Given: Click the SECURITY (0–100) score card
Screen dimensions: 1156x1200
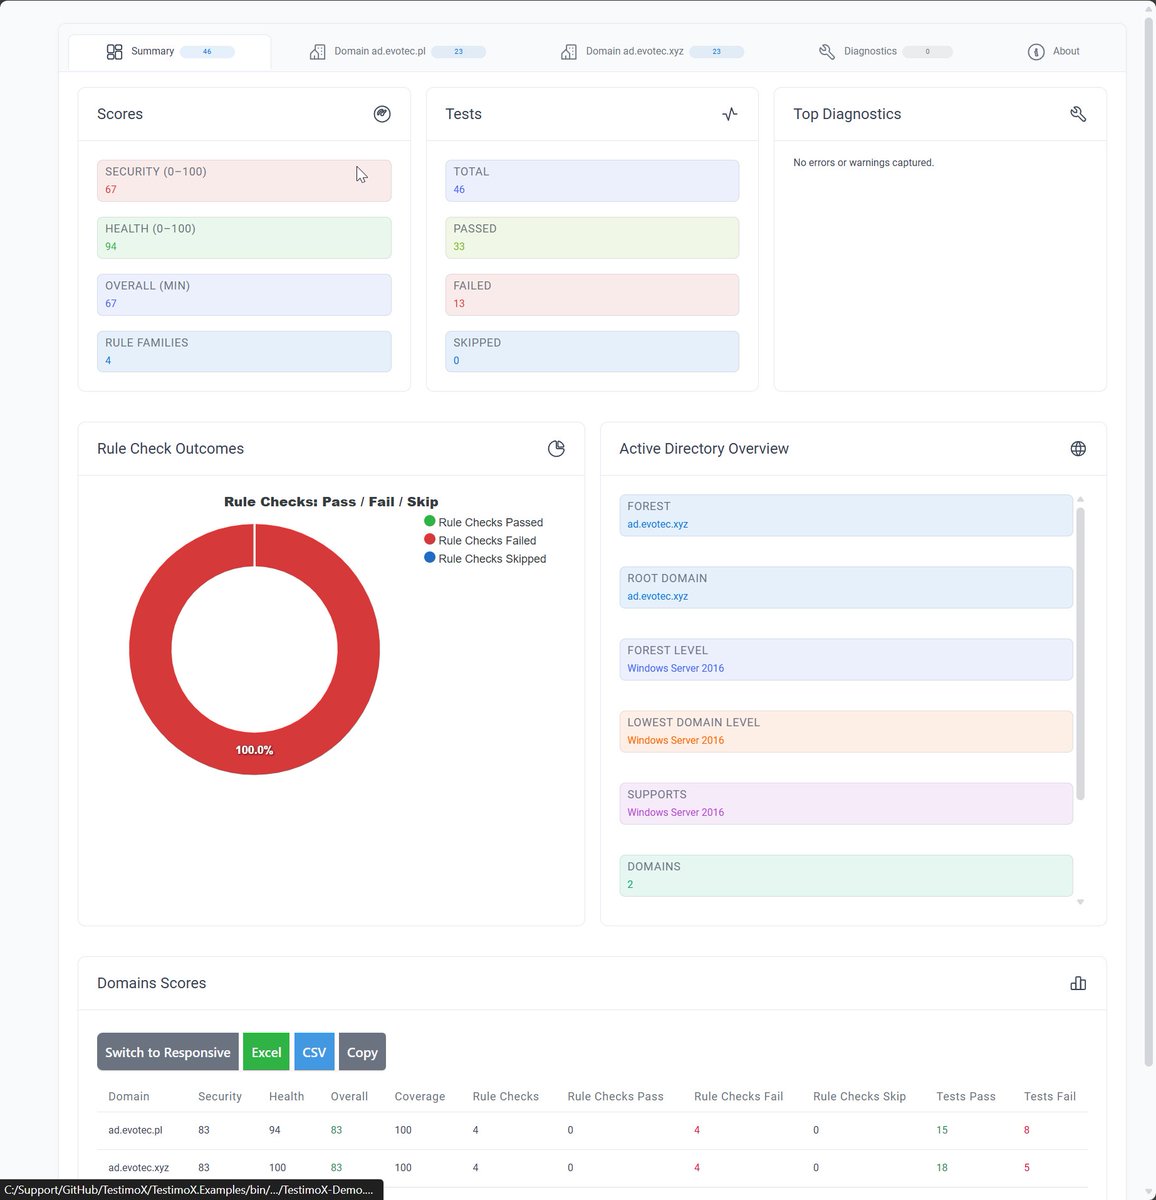Looking at the screenshot, I should 244,181.
